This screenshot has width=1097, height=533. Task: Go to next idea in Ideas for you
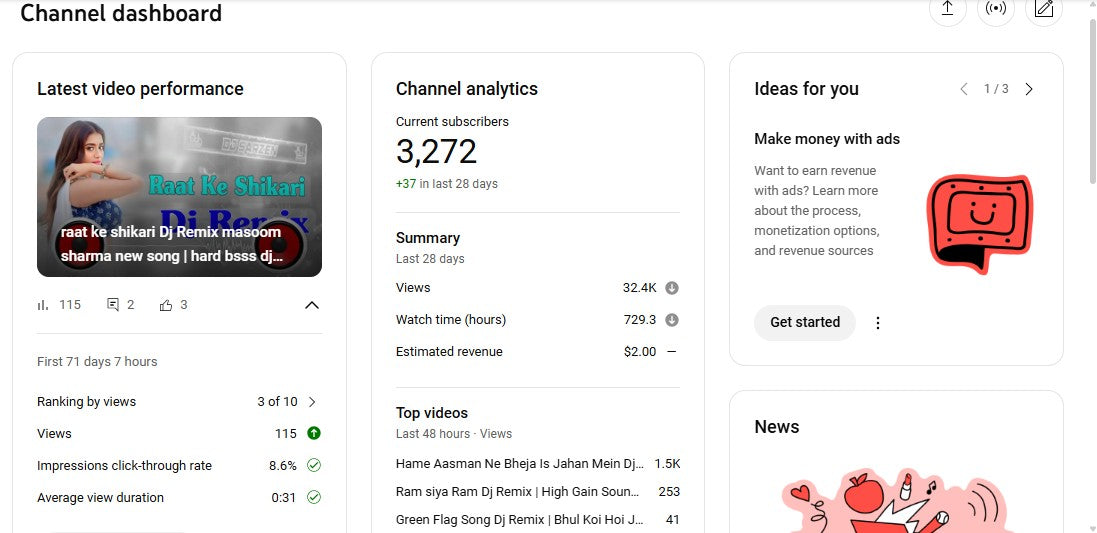1029,89
